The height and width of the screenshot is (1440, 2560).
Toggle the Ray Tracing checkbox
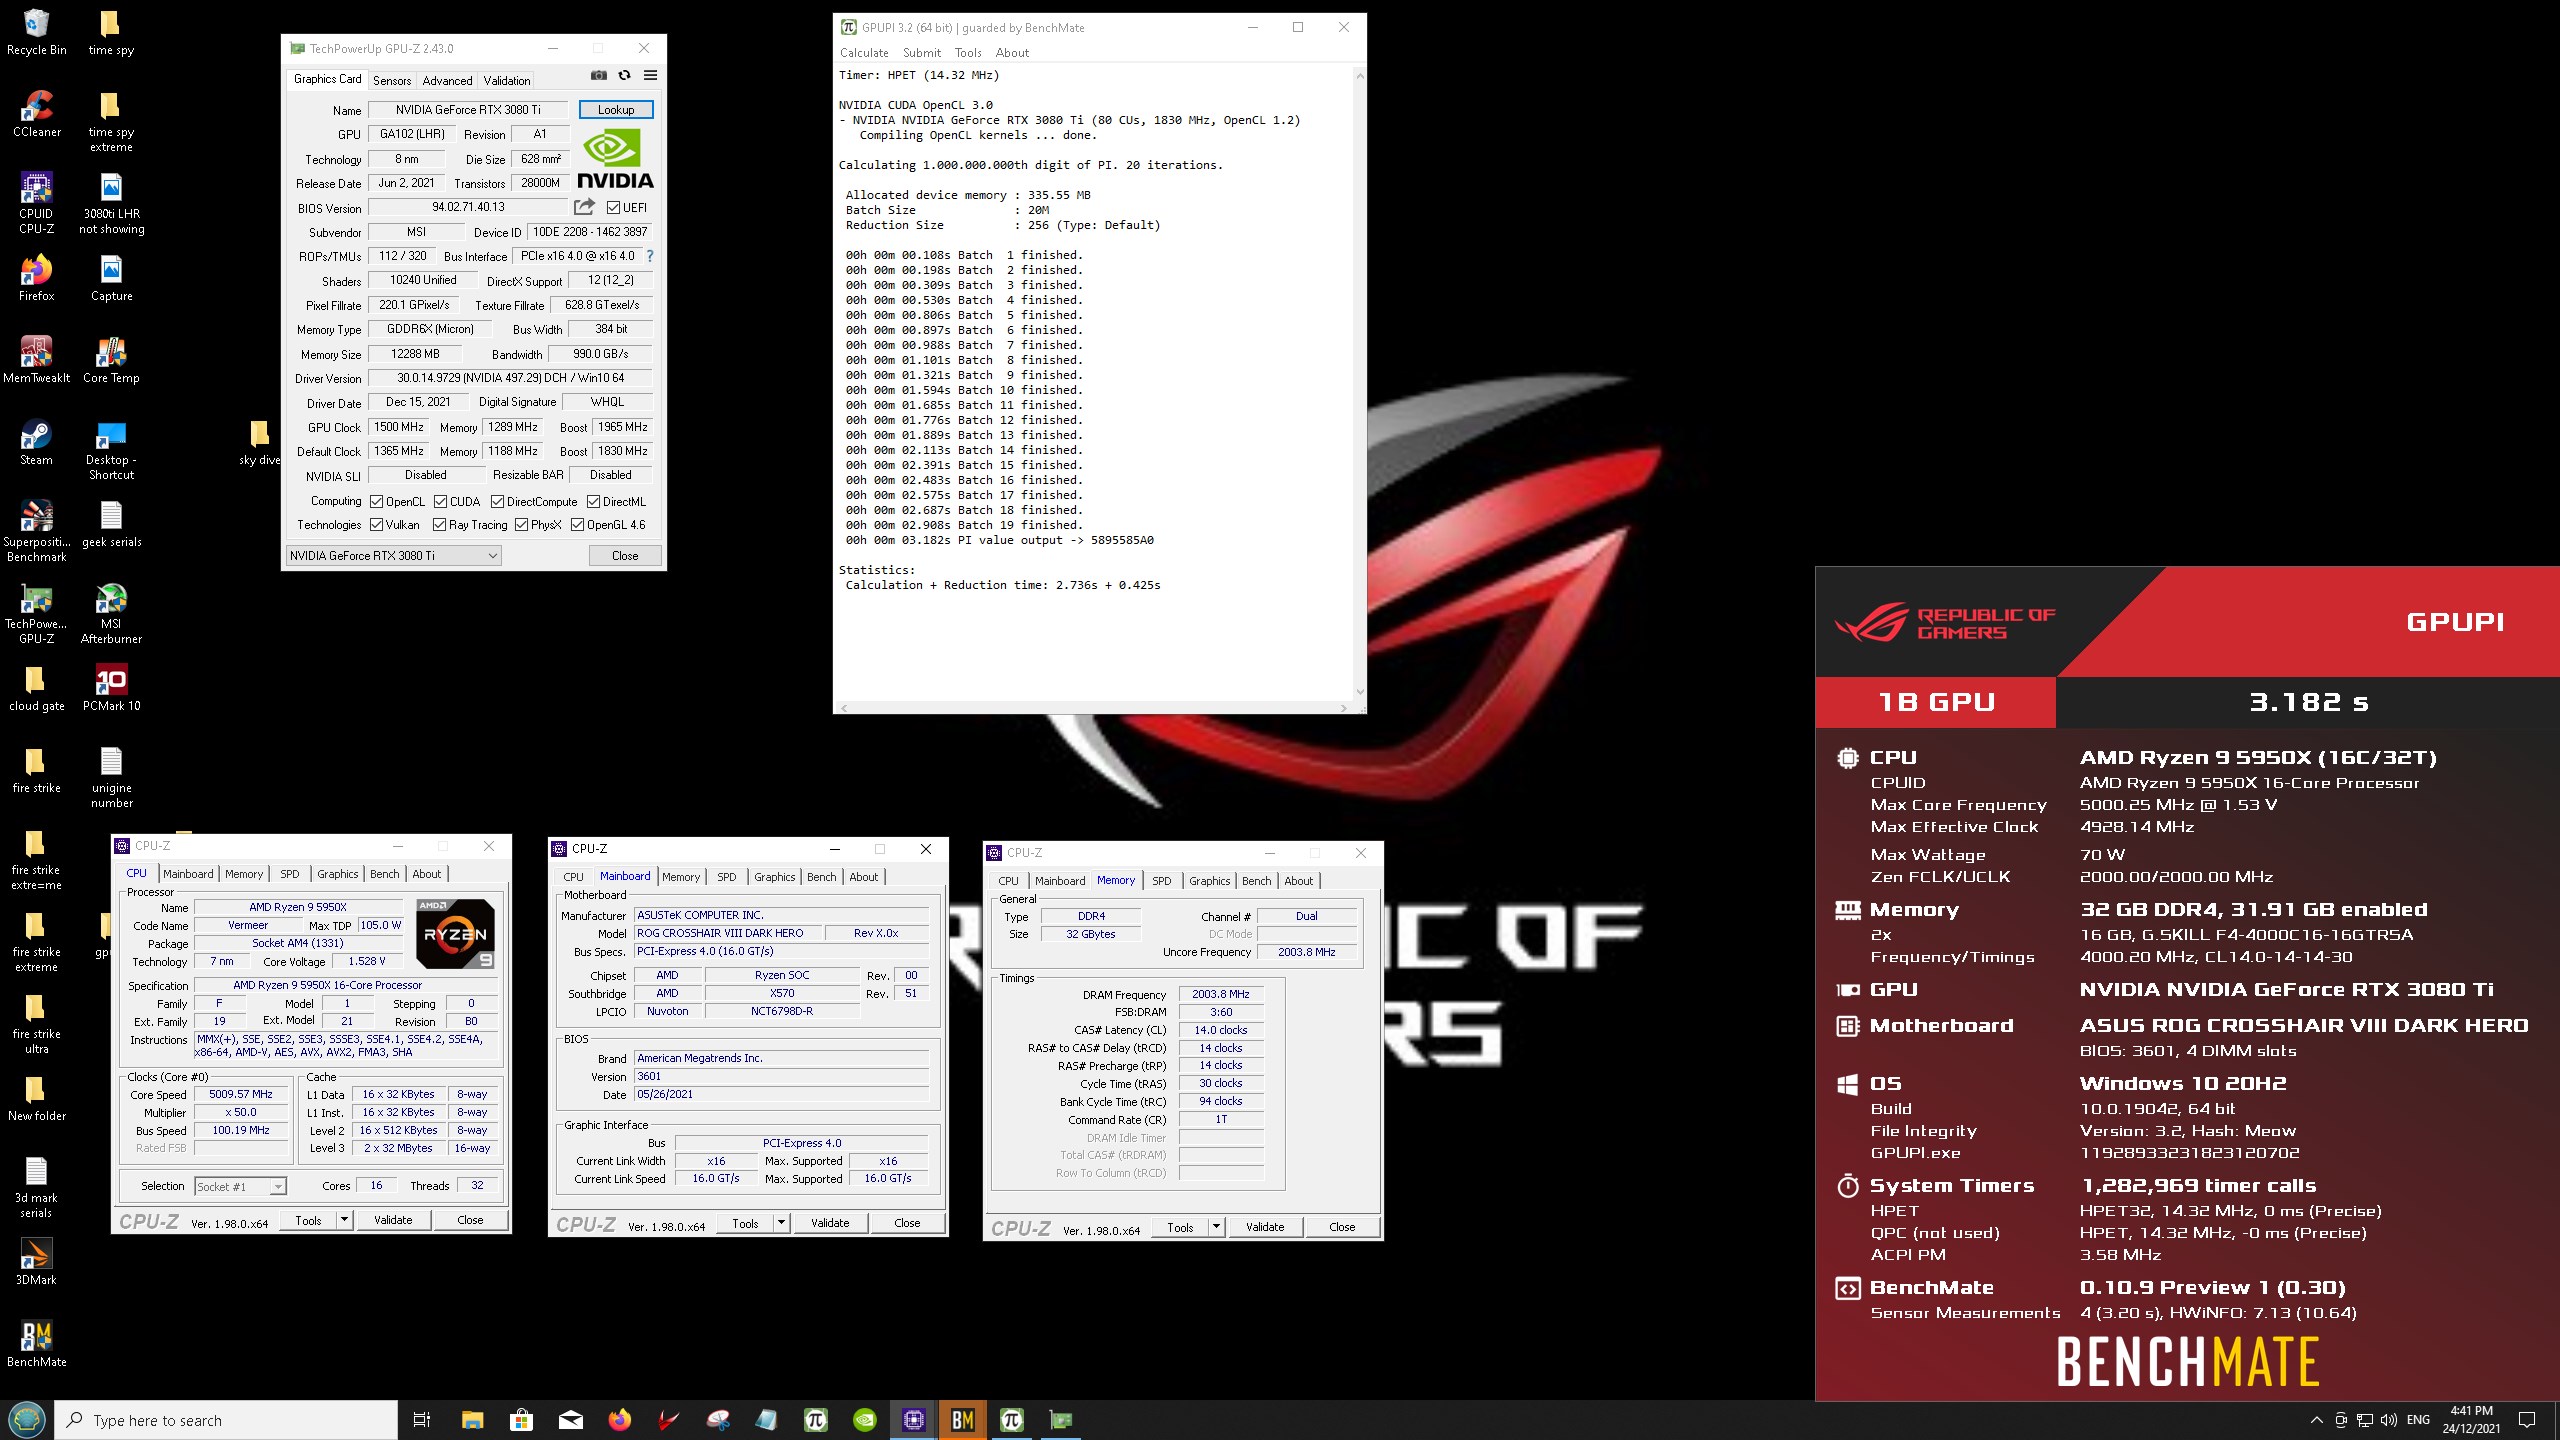[x=439, y=525]
